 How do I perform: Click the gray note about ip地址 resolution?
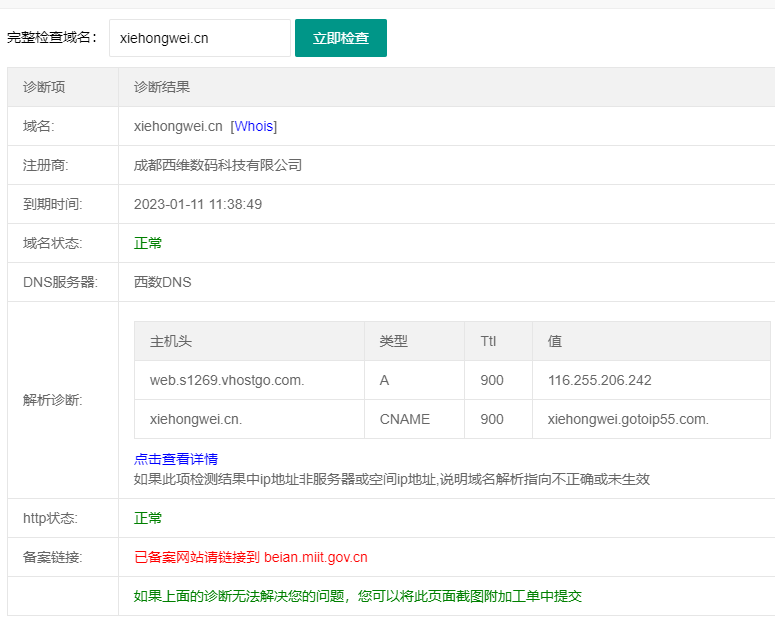click(x=391, y=479)
